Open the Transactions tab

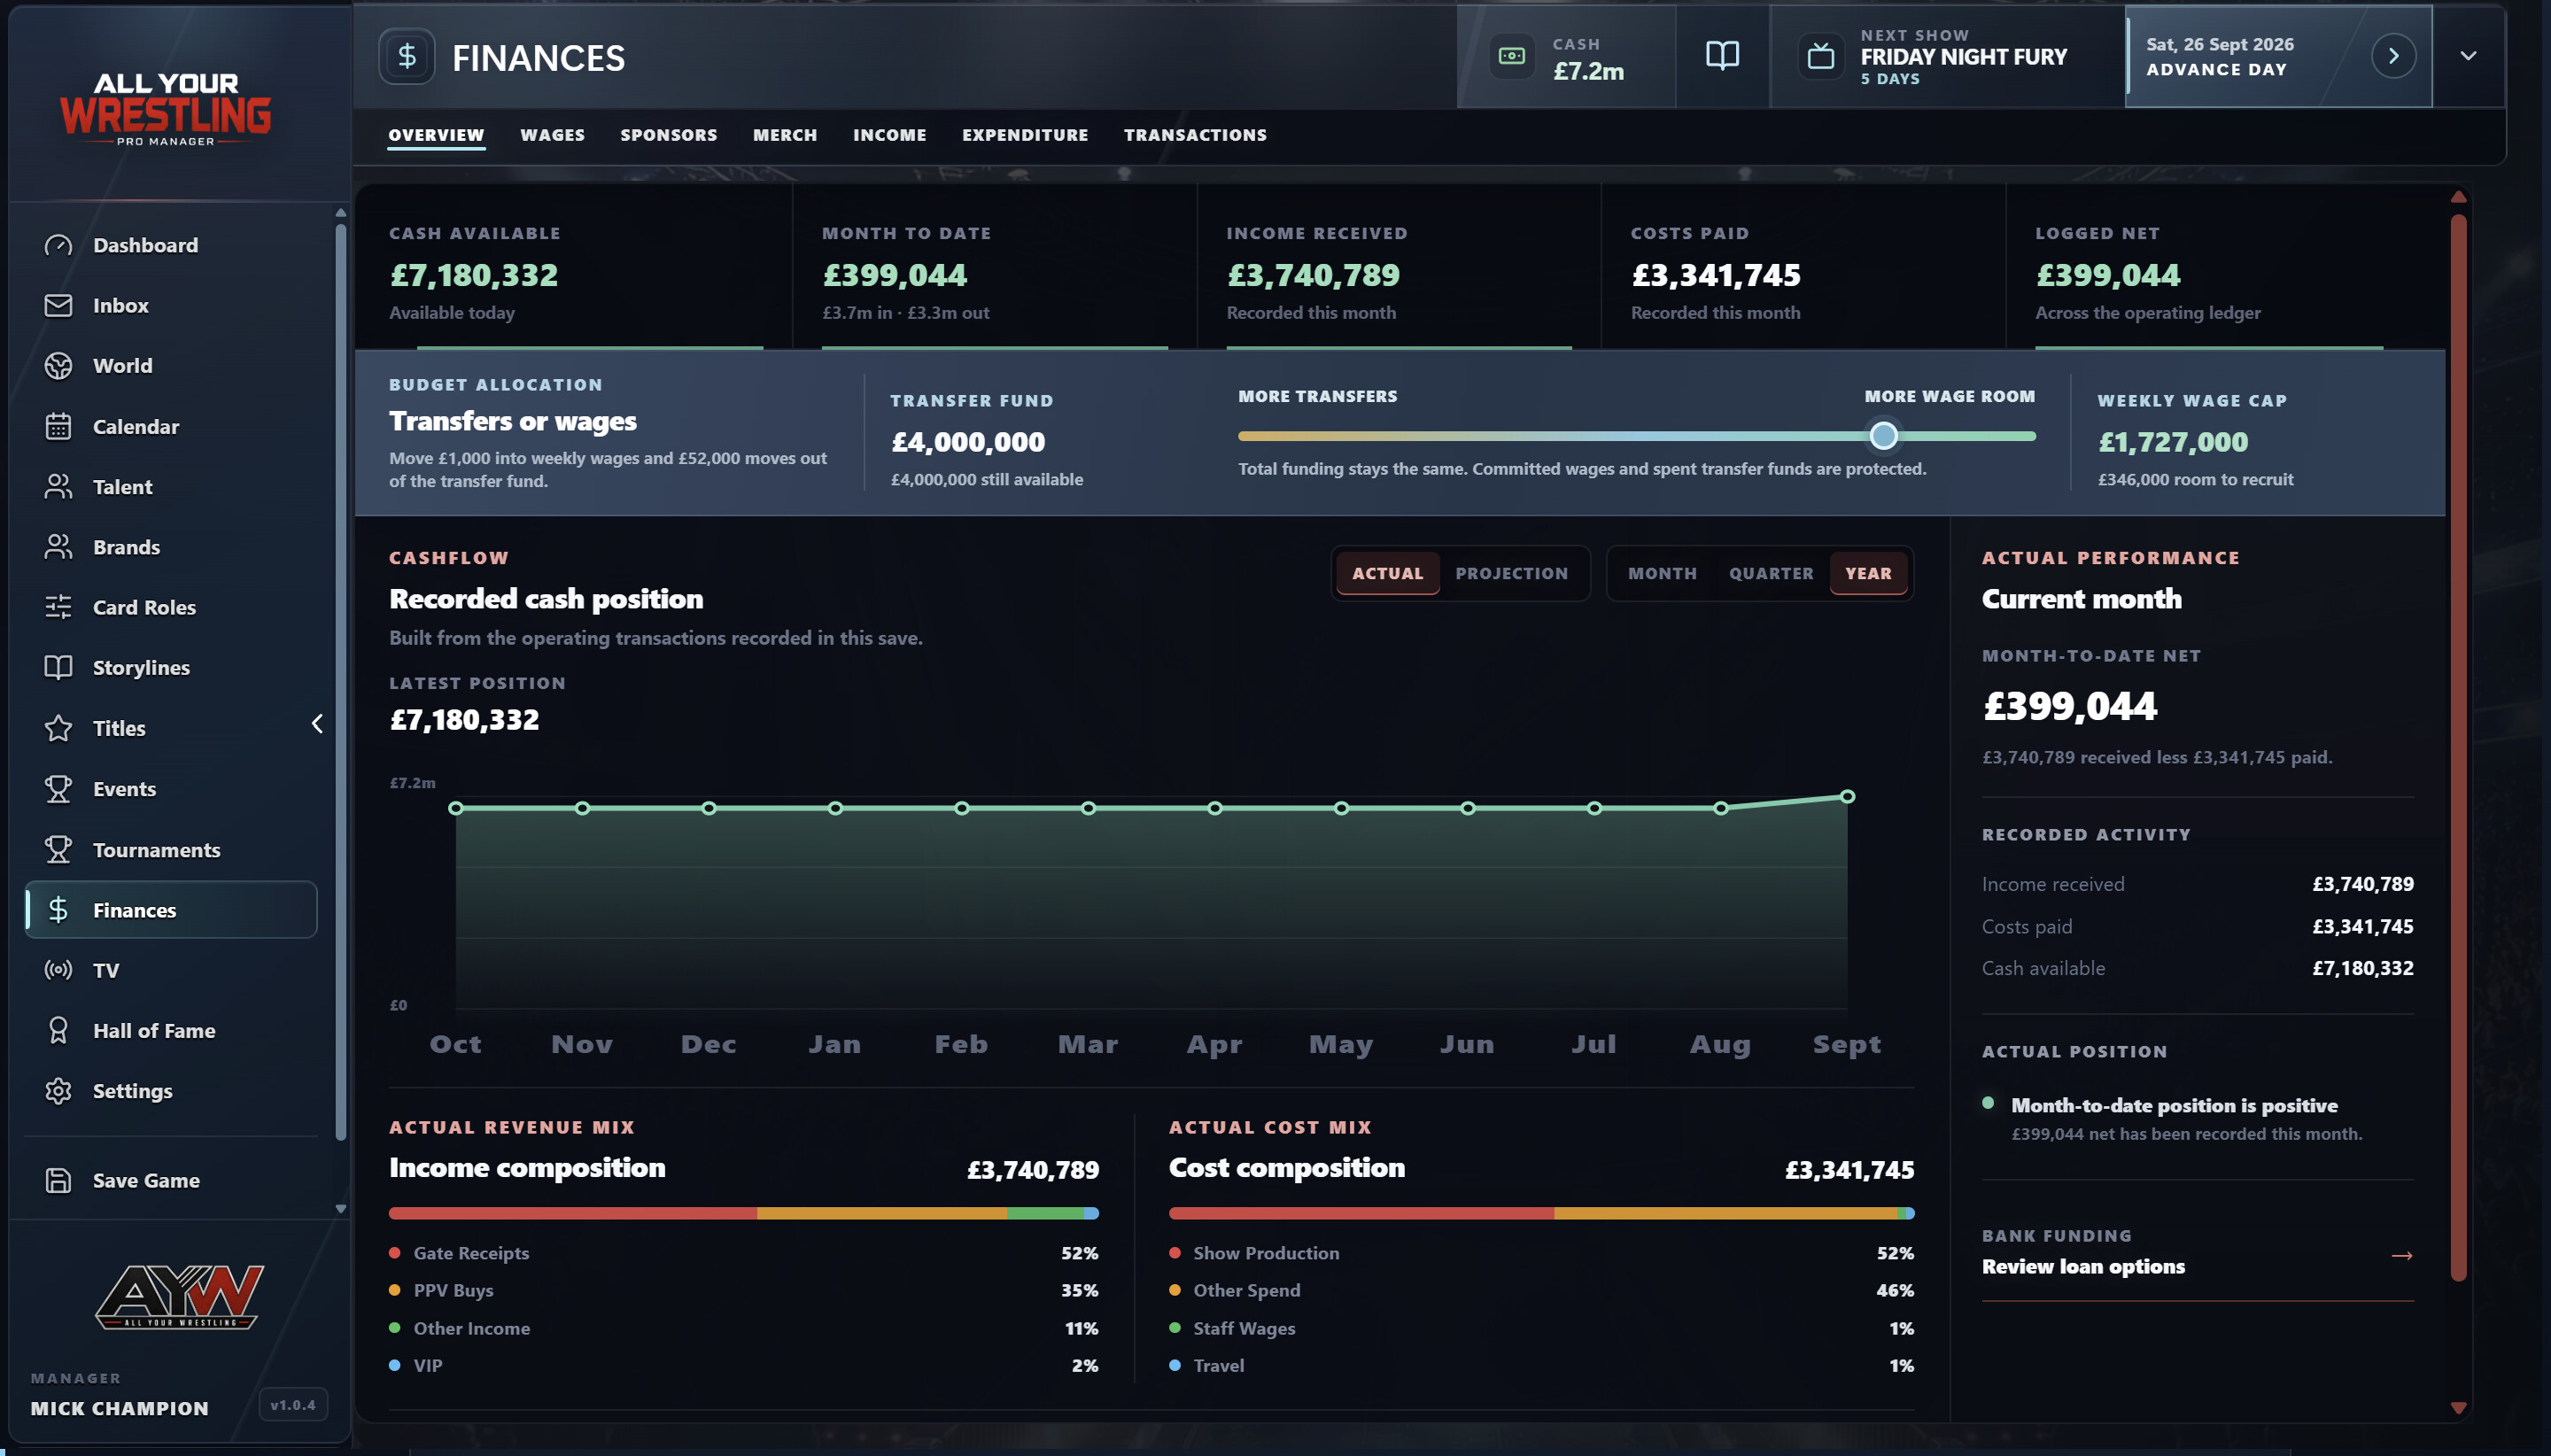(1195, 135)
